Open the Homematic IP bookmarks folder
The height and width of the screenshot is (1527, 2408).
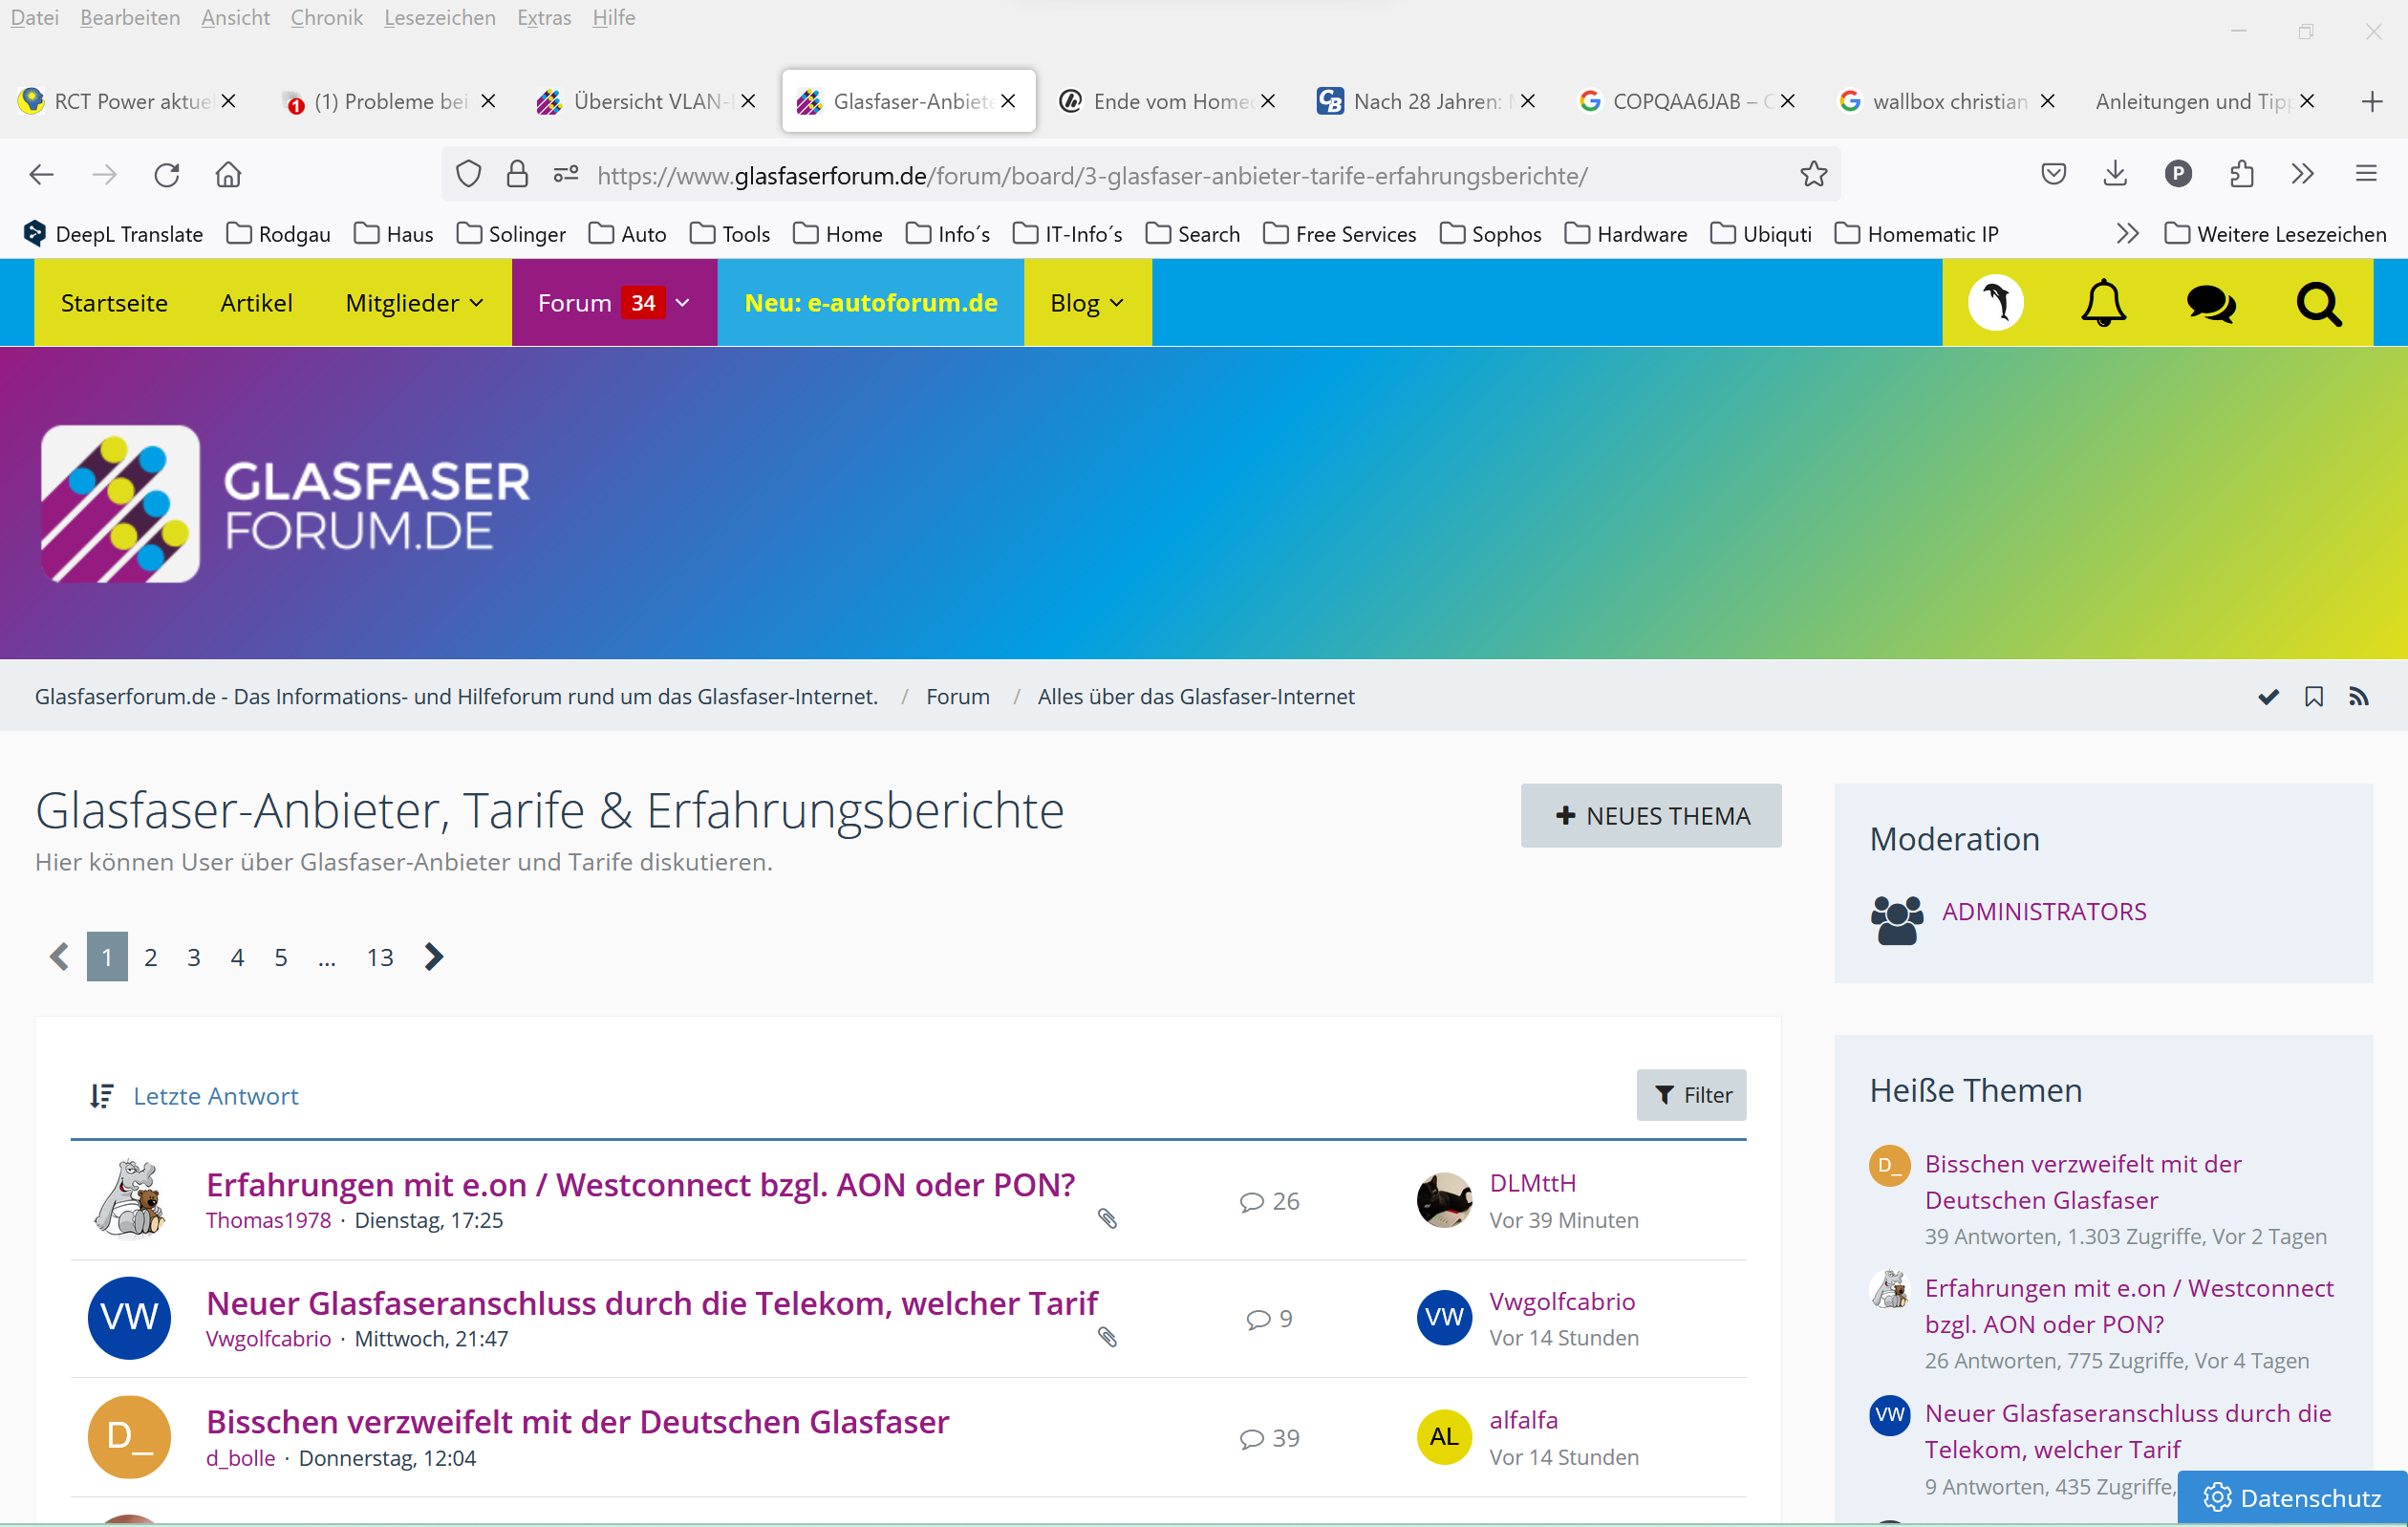(x=1916, y=234)
